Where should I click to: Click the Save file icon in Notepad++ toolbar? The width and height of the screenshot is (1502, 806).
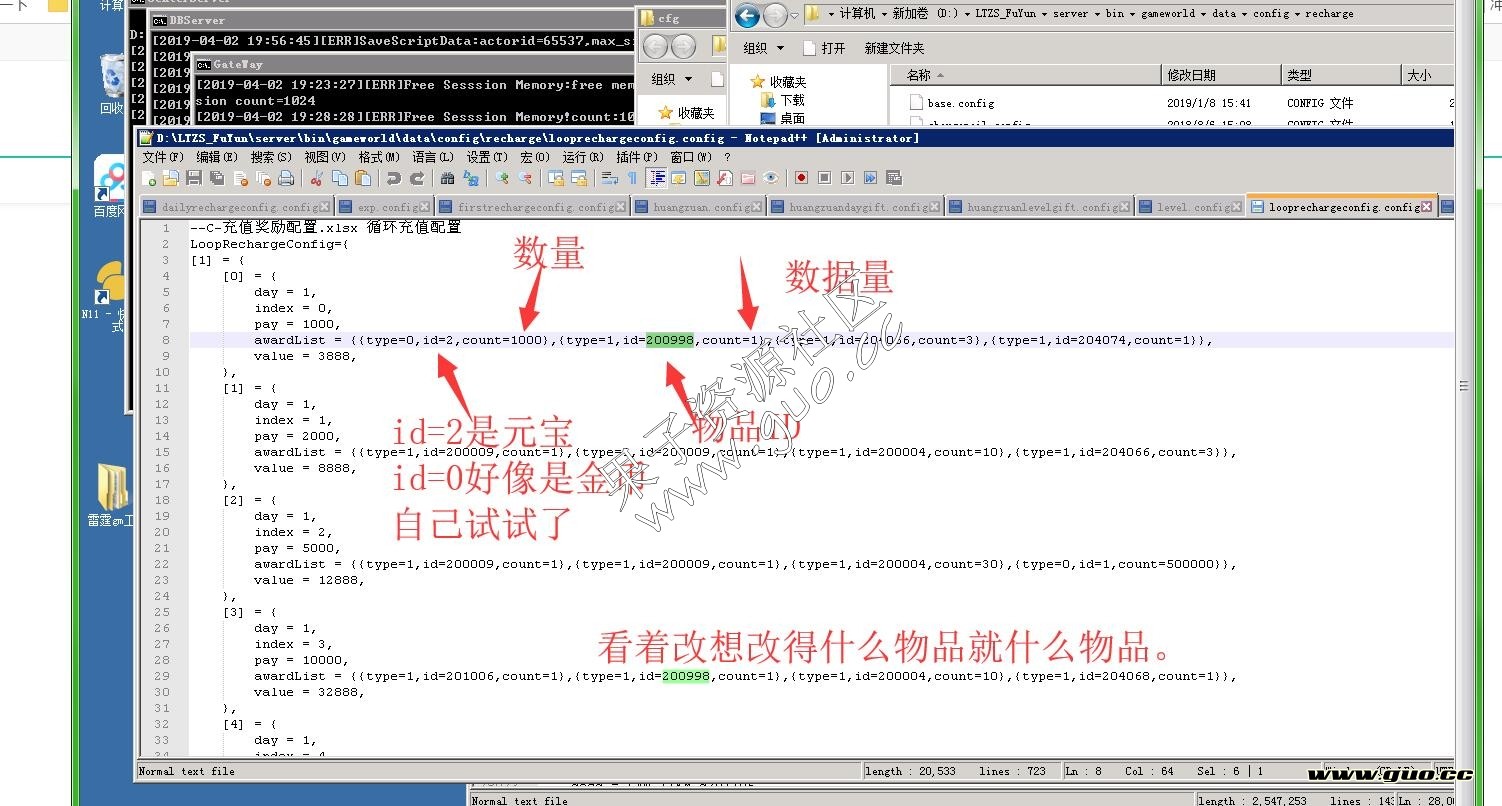tap(194, 178)
